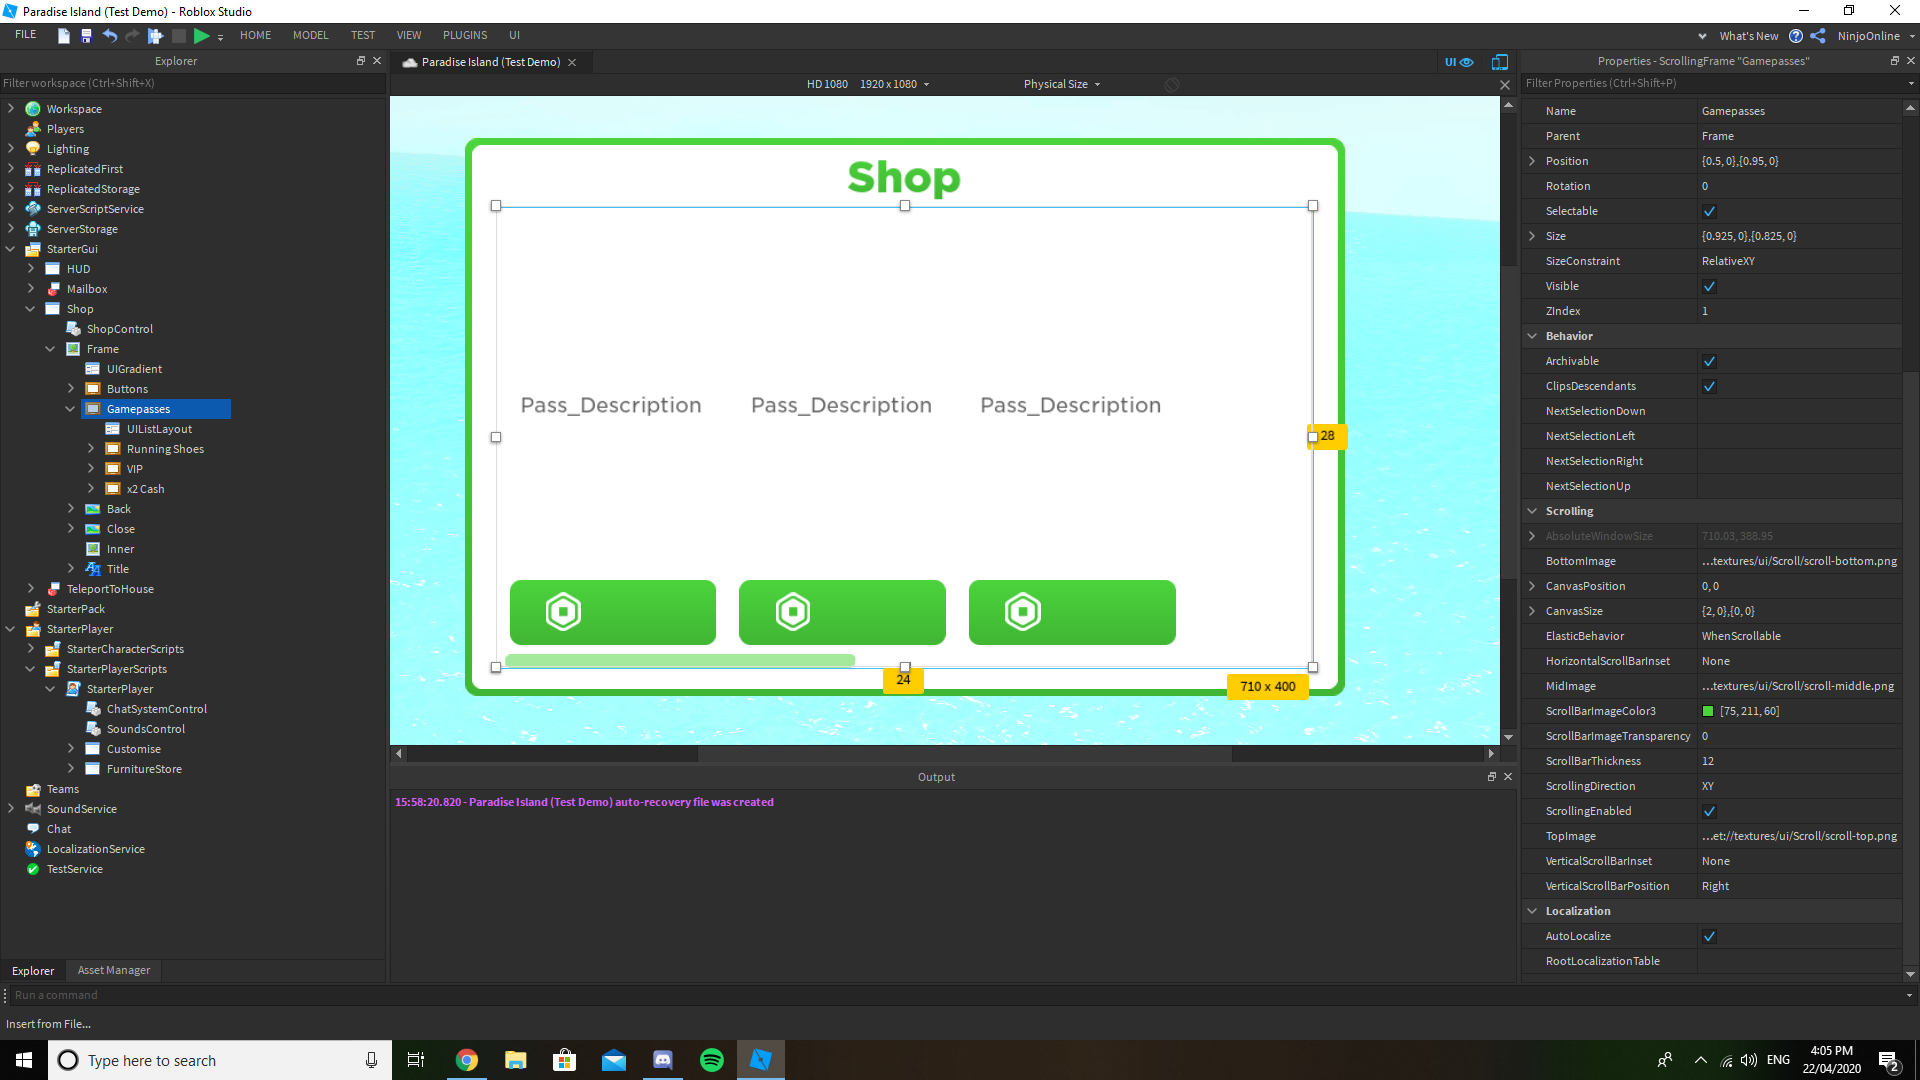Image resolution: width=1920 pixels, height=1080 pixels.
Task: Open the Physical Size dropdown
Action: pos(1061,84)
